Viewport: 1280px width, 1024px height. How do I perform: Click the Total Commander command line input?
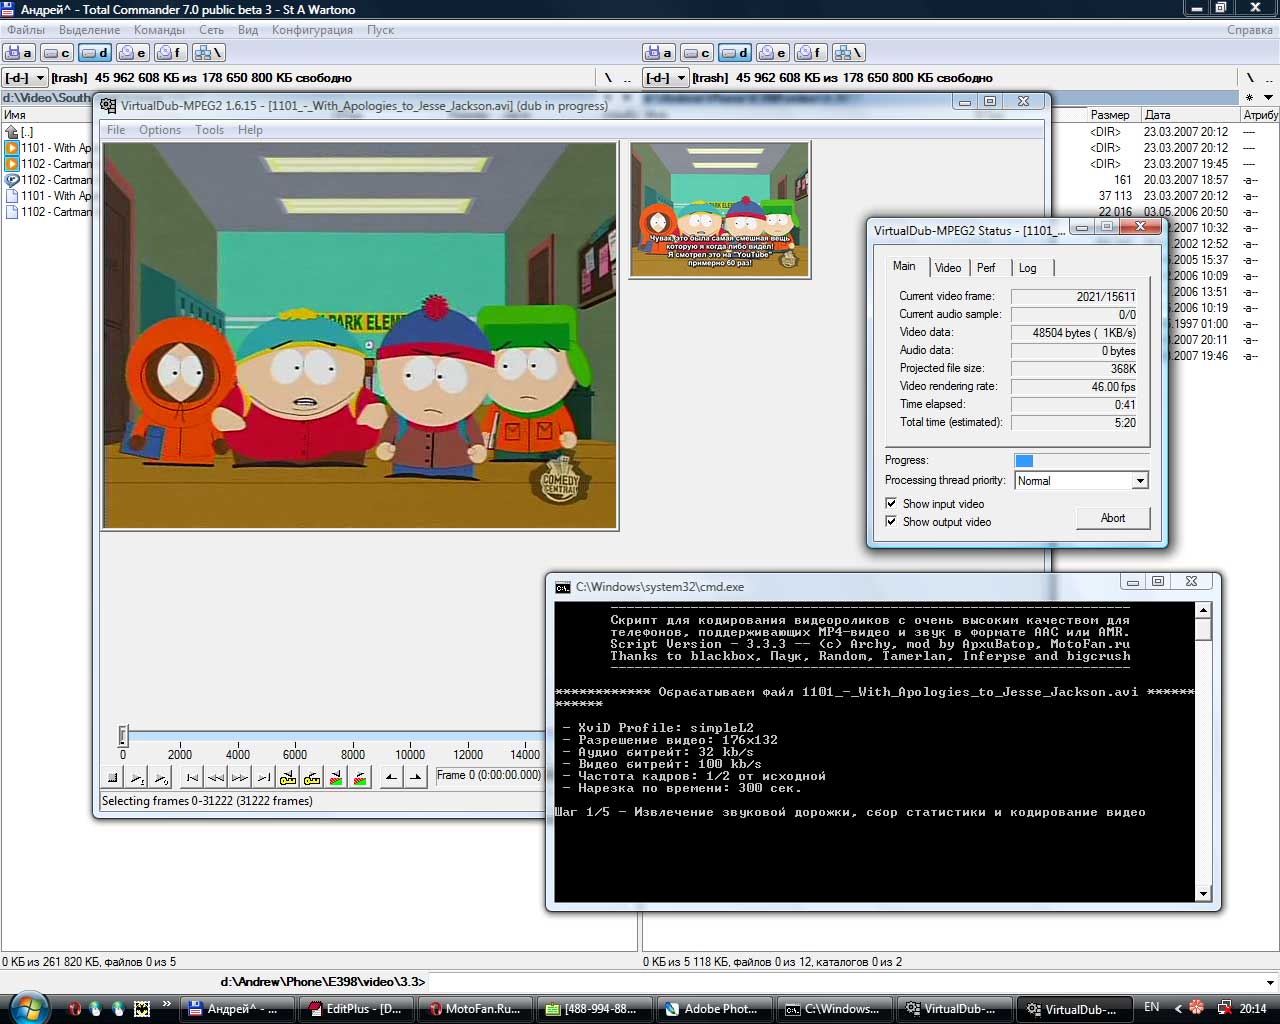click(845, 982)
